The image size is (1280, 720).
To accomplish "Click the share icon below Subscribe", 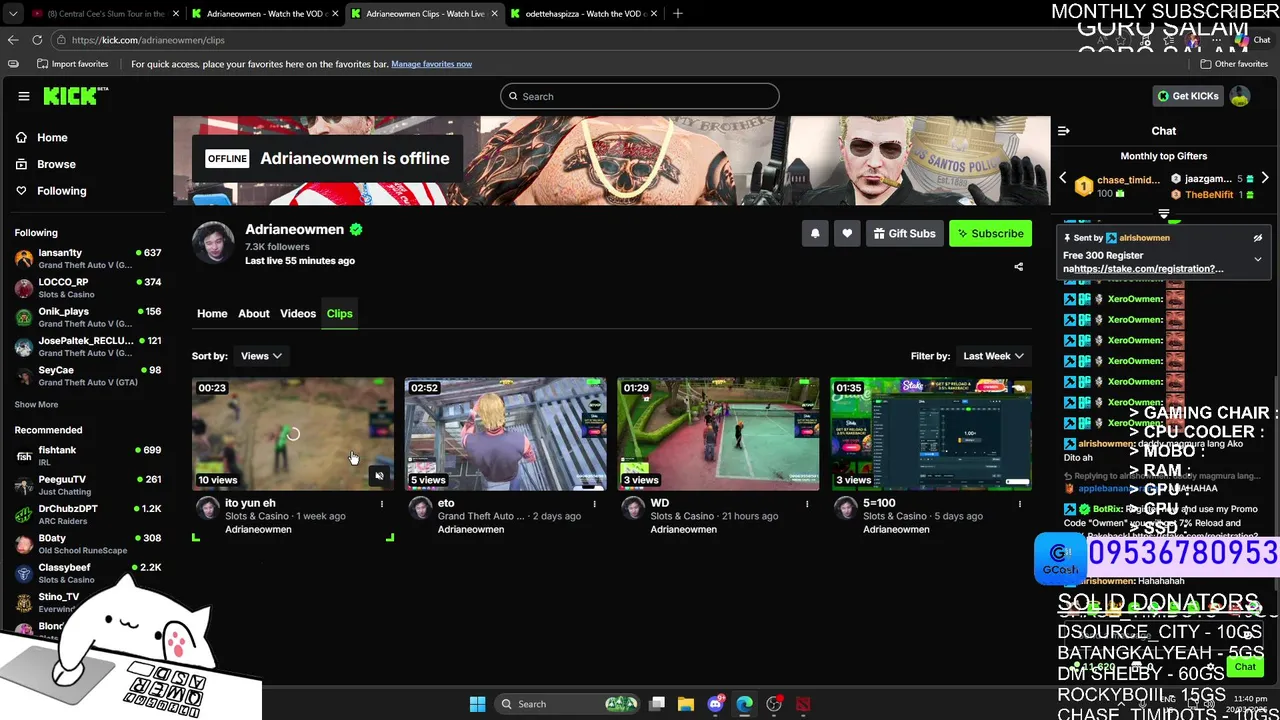I will (x=1018, y=267).
